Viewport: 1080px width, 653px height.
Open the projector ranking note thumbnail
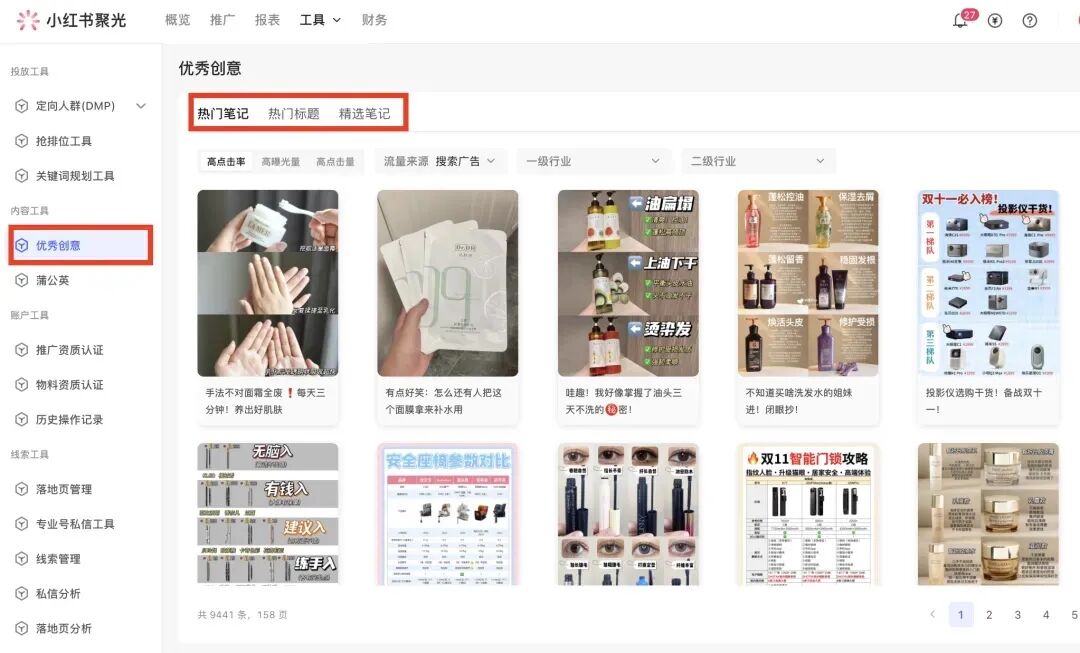(x=987, y=283)
